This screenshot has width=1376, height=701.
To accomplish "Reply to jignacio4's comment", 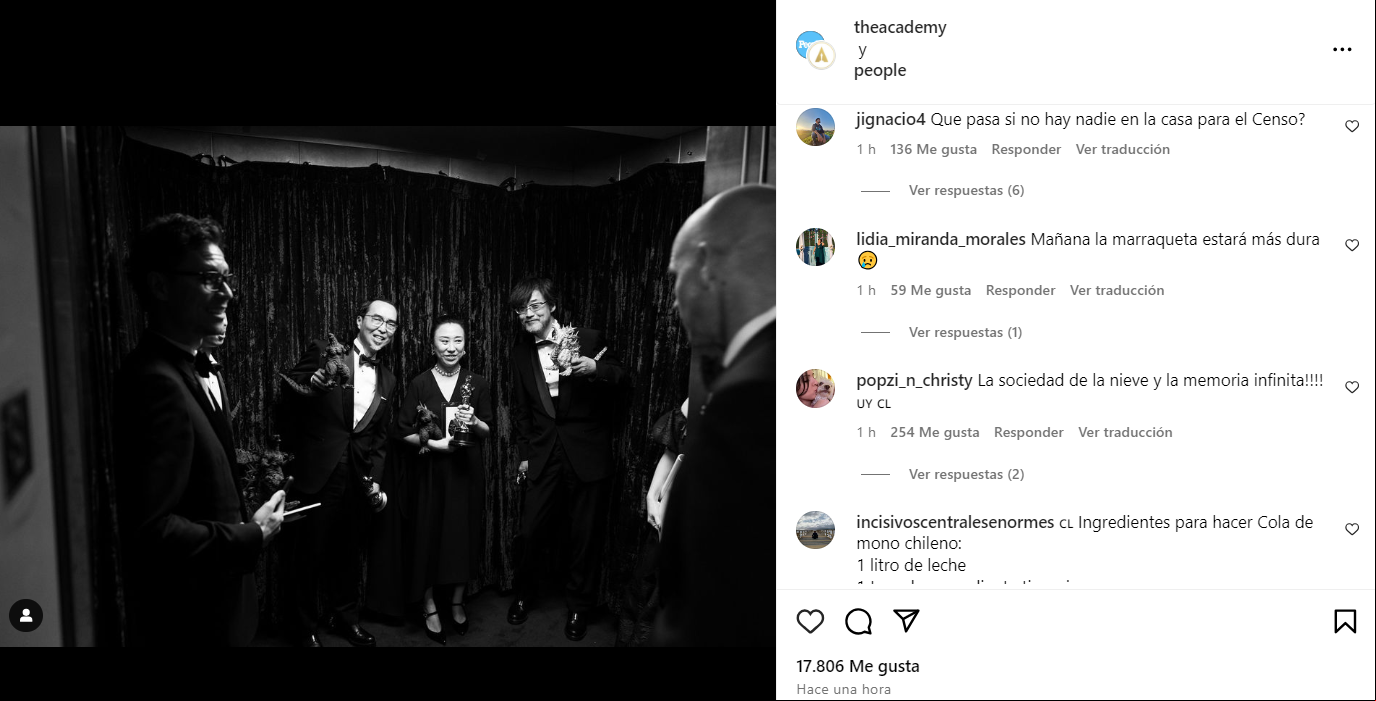I will pos(1026,149).
